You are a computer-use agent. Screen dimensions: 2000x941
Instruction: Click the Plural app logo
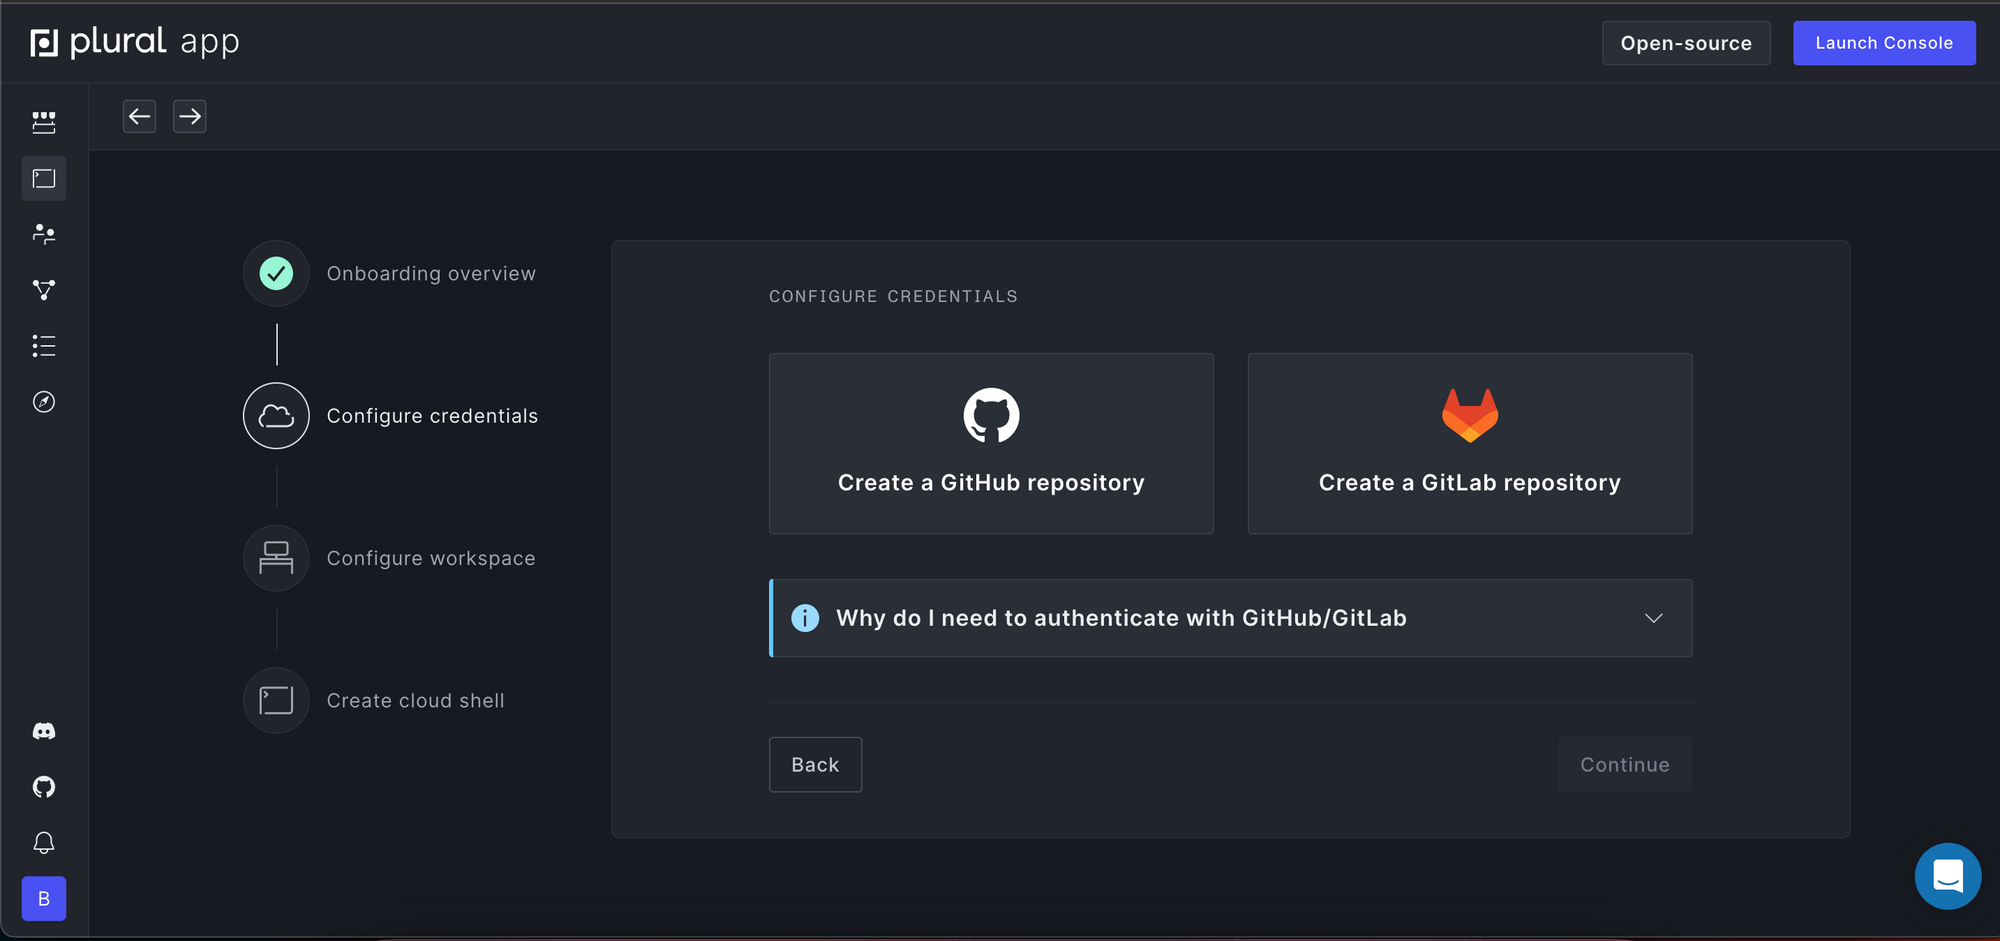coord(135,42)
